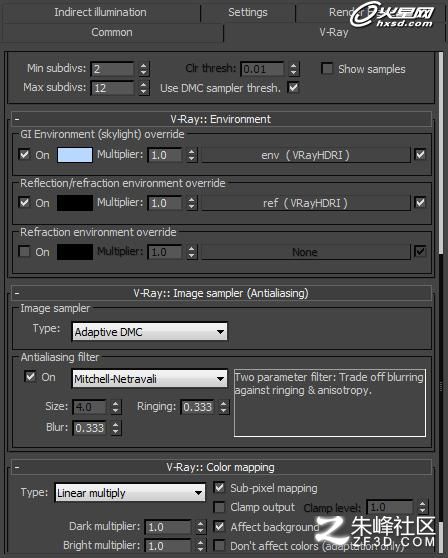The image size is (448, 558).
Task: Collapse the V-Ray Color mapping rollout
Action: click(221, 467)
